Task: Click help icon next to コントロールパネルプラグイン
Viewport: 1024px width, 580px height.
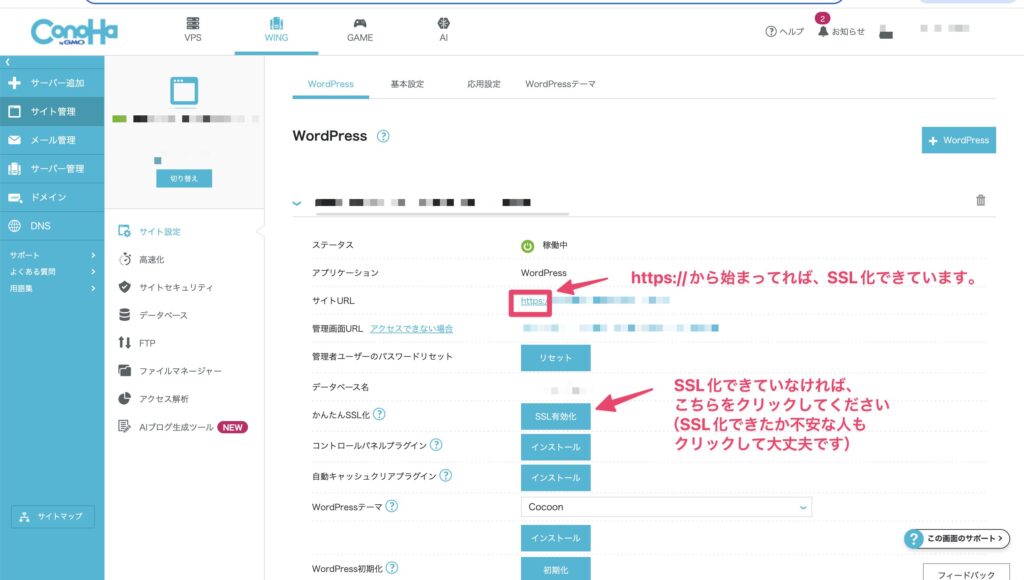Action: click(436, 445)
